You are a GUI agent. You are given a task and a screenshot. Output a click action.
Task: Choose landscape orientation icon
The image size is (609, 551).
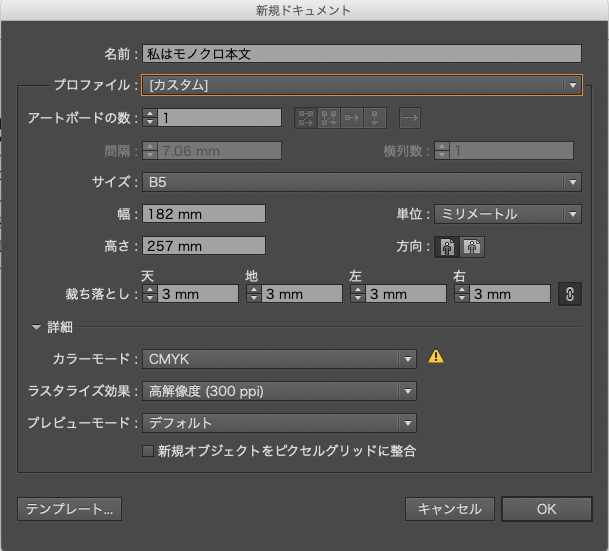(x=472, y=247)
